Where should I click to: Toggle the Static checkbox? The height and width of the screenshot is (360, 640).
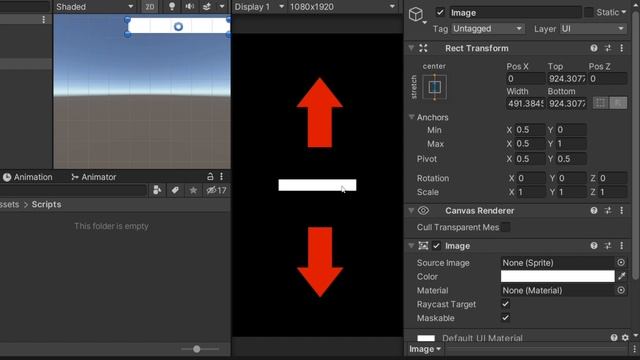tap(588, 12)
